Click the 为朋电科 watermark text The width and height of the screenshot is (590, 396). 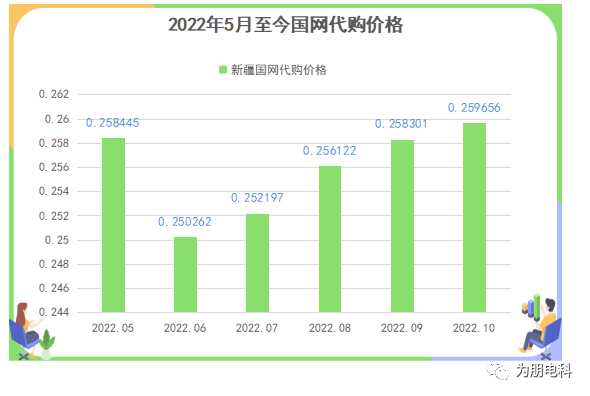(544, 371)
